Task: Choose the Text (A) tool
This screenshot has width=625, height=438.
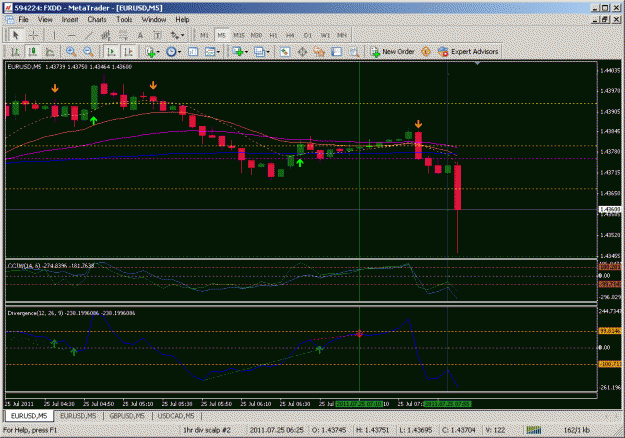Action: point(140,35)
